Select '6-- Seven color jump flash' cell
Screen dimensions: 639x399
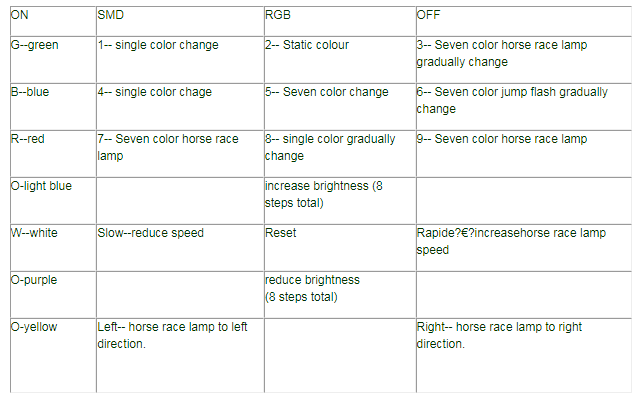524,107
